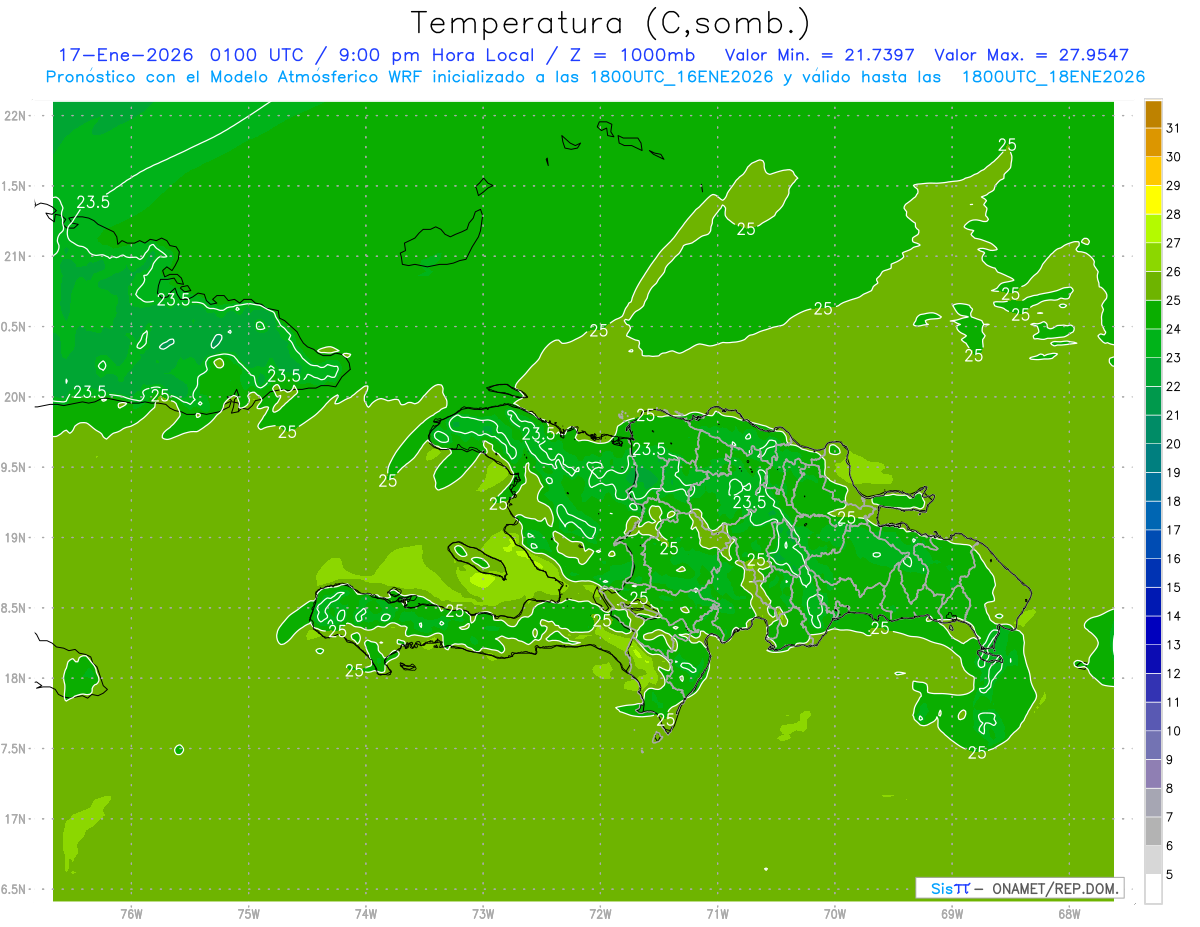The width and height of the screenshot is (1200, 927).
Task: Pick the lime color band between 27 and 28
Action: [x=1153, y=228]
